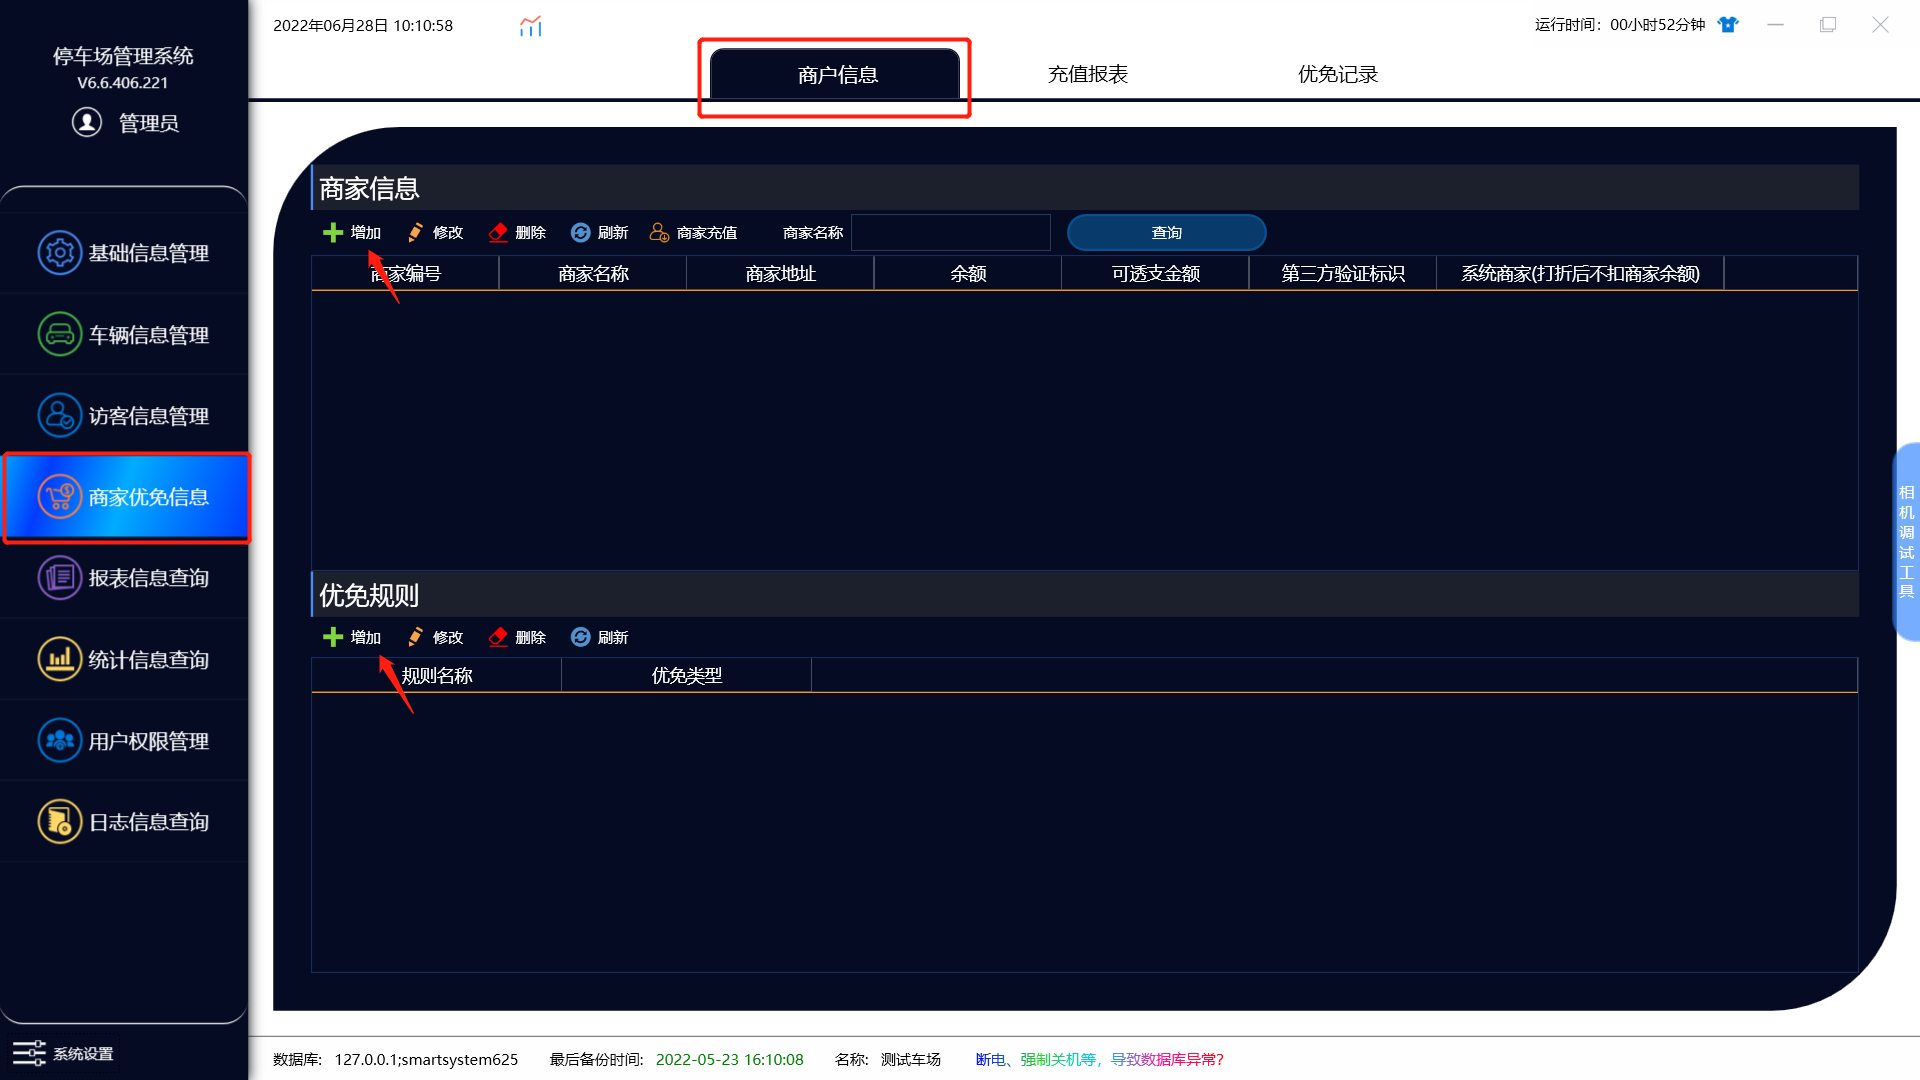The image size is (1920, 1080).
Task: Click the 商家地址 column header
Action: (780, 273)
